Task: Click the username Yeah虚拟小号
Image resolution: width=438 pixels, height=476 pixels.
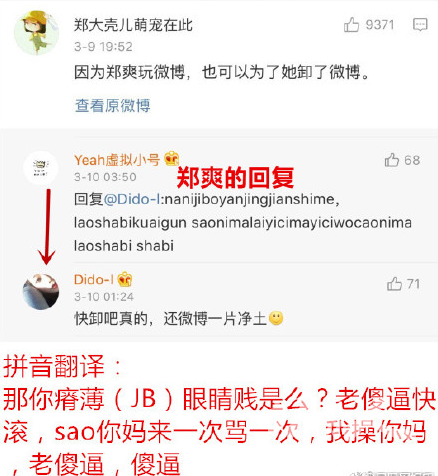Action: pos(117,160)
